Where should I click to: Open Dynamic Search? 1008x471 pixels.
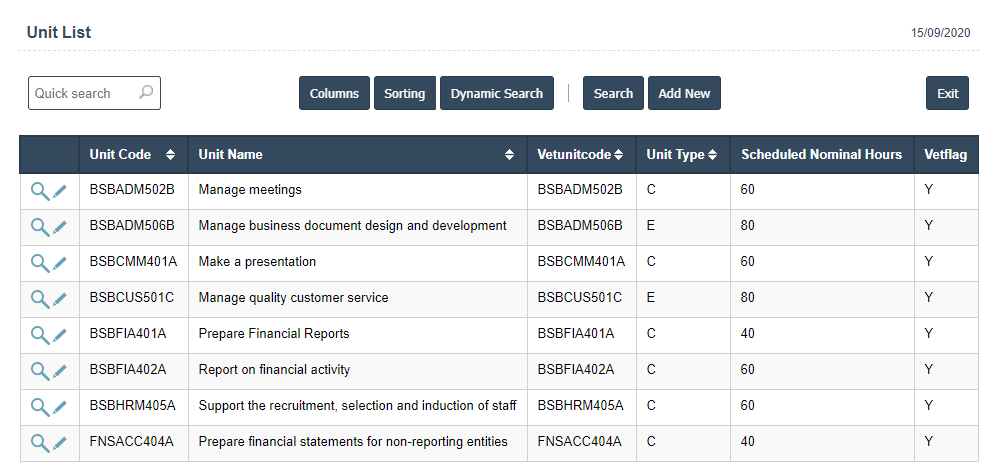click(x=496, y=93)
